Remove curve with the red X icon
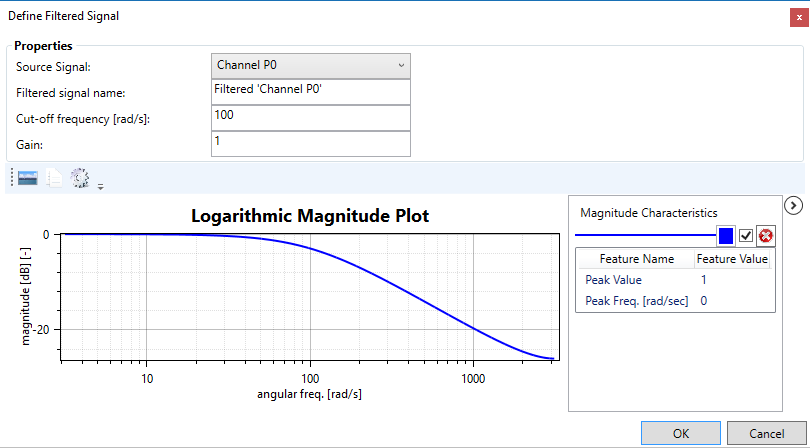Screen dimensions: 810x448 [766, 236]
